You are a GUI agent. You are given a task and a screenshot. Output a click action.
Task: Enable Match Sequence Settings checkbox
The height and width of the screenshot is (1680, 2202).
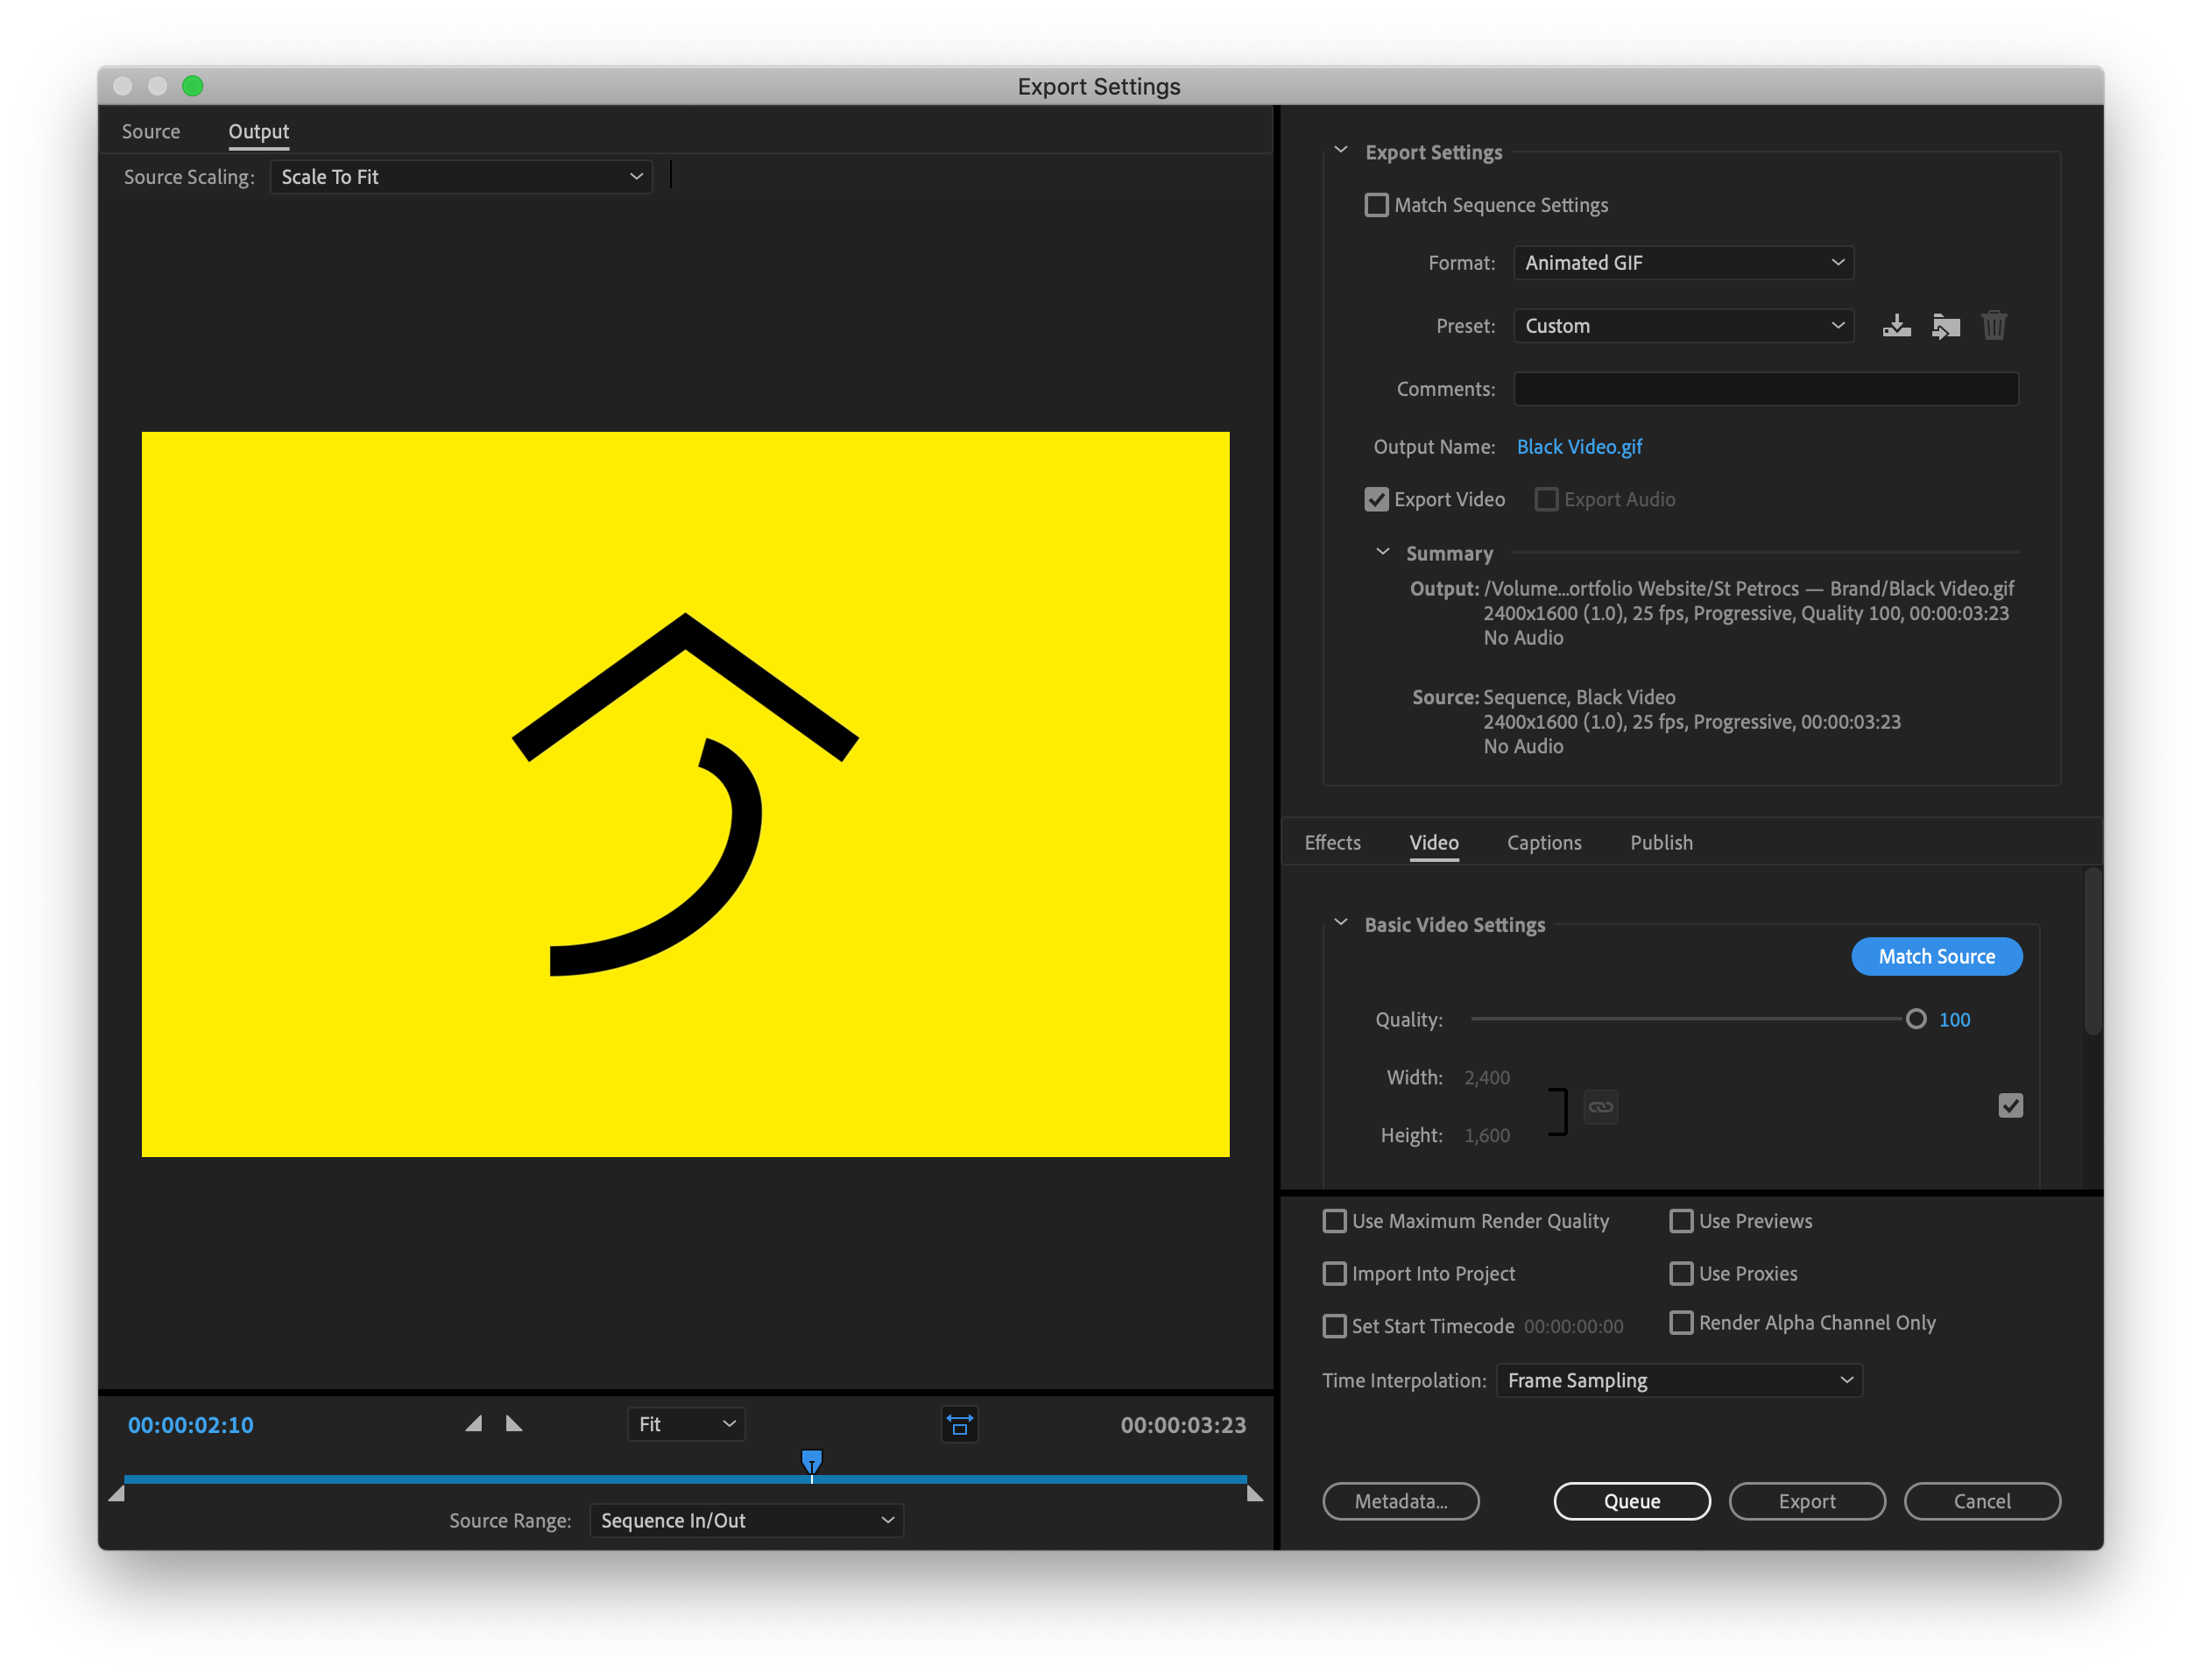point(1377,205)
